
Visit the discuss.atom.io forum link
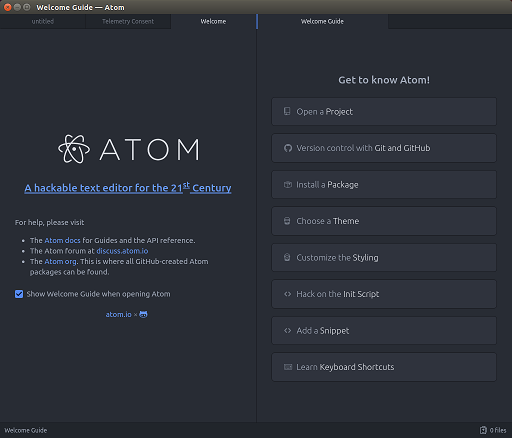(122, 251)
